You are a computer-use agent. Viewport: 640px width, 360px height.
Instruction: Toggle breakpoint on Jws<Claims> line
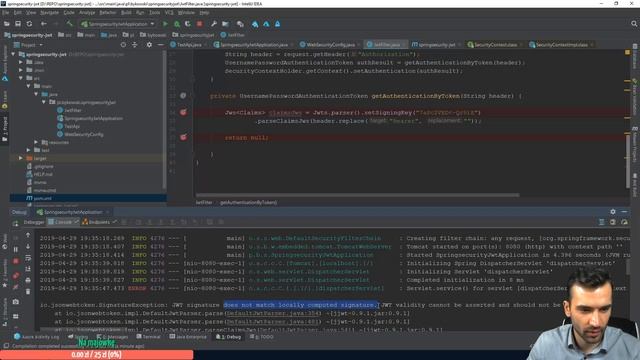(x=183, y=112)
